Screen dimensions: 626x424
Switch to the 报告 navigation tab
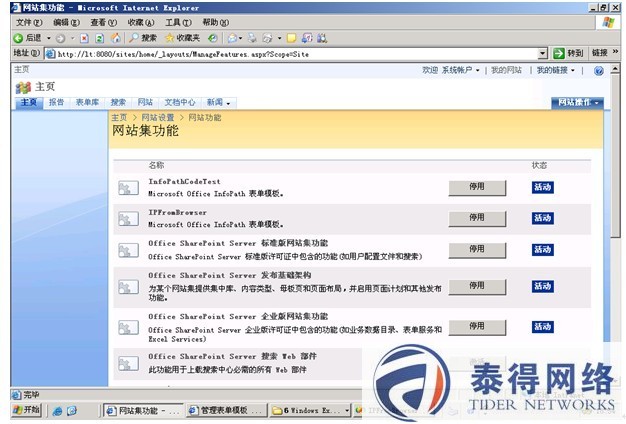[x=56, y=103]
